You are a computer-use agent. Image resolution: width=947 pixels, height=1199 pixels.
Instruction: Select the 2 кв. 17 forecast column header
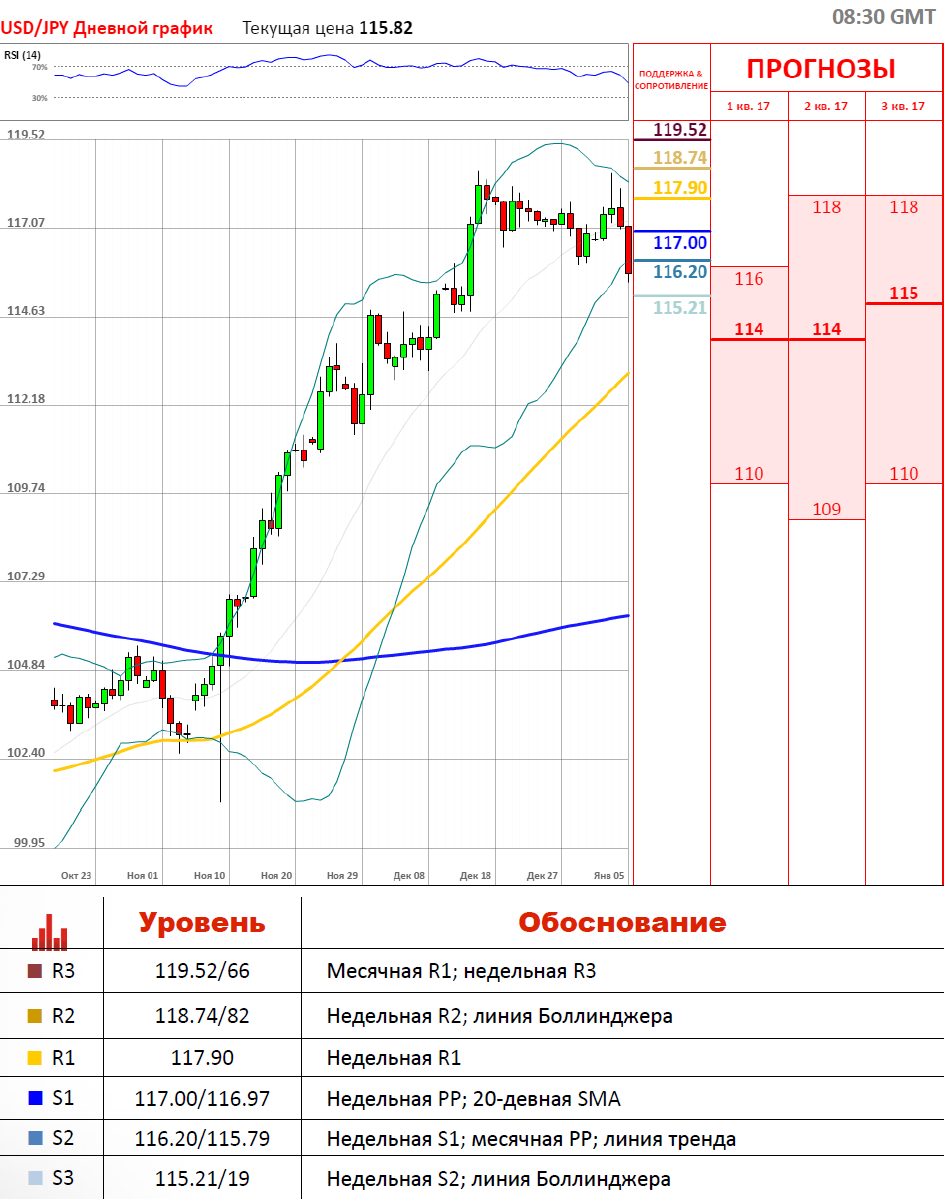tap(826, 106)
